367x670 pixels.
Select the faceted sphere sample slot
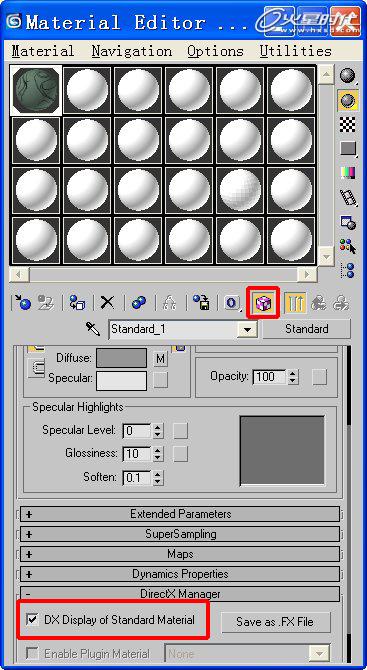240,191
